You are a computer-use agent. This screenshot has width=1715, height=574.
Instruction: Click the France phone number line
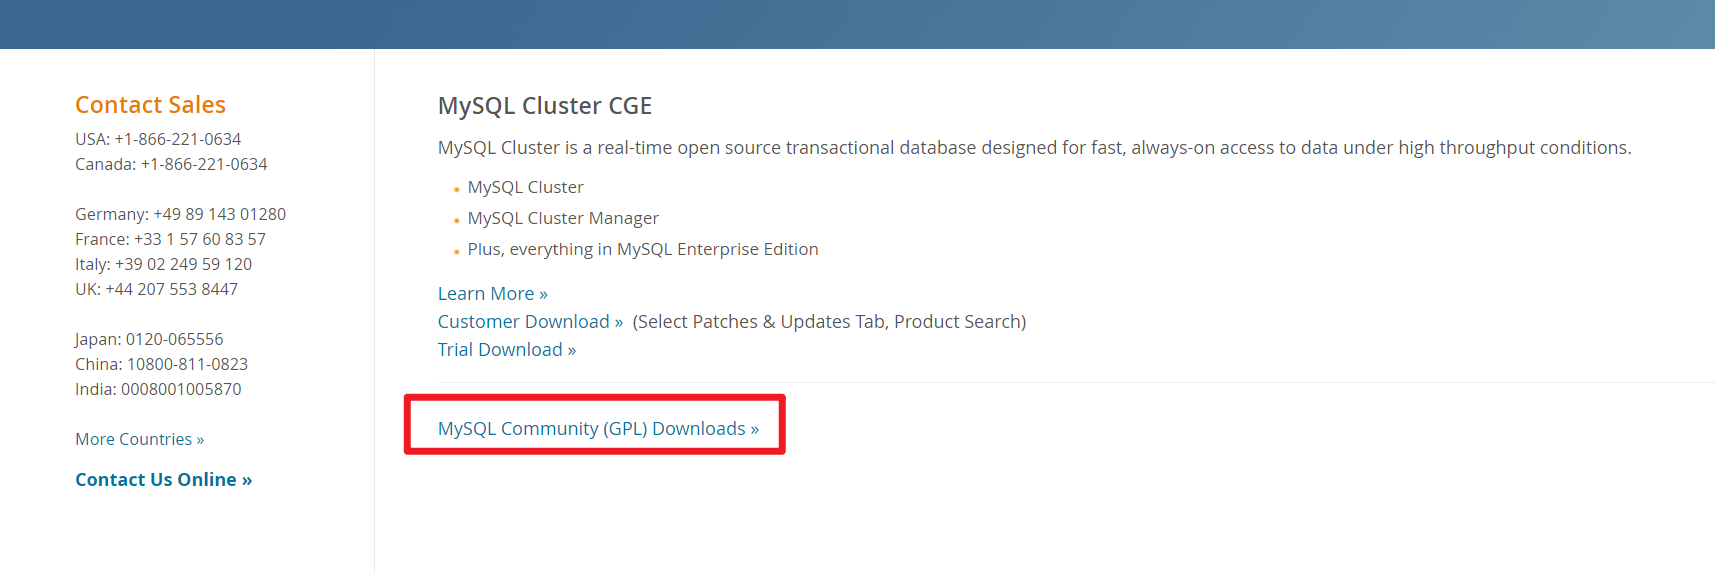click(x=170, y=239)
